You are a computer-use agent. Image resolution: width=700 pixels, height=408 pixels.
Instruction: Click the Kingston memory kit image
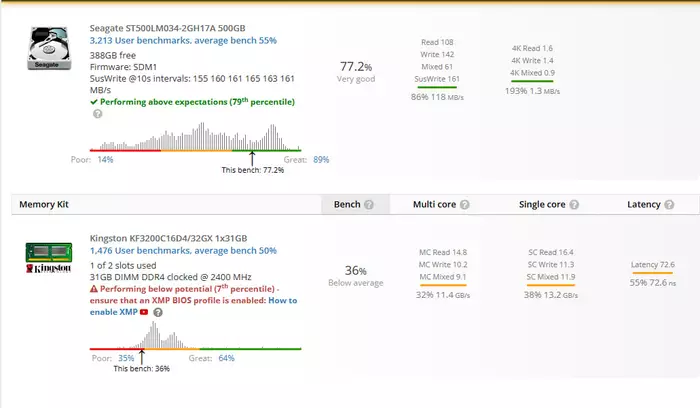pyautogui.click(x=49, y=258)
